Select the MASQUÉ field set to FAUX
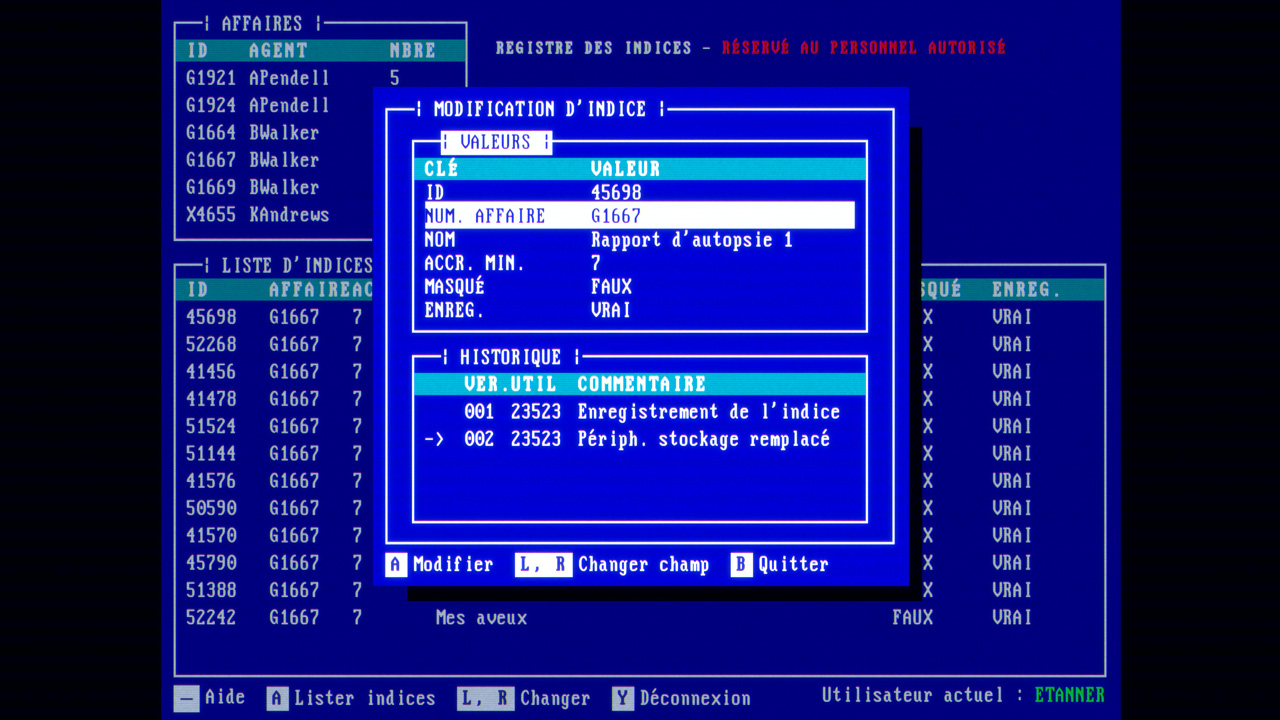 638,287
